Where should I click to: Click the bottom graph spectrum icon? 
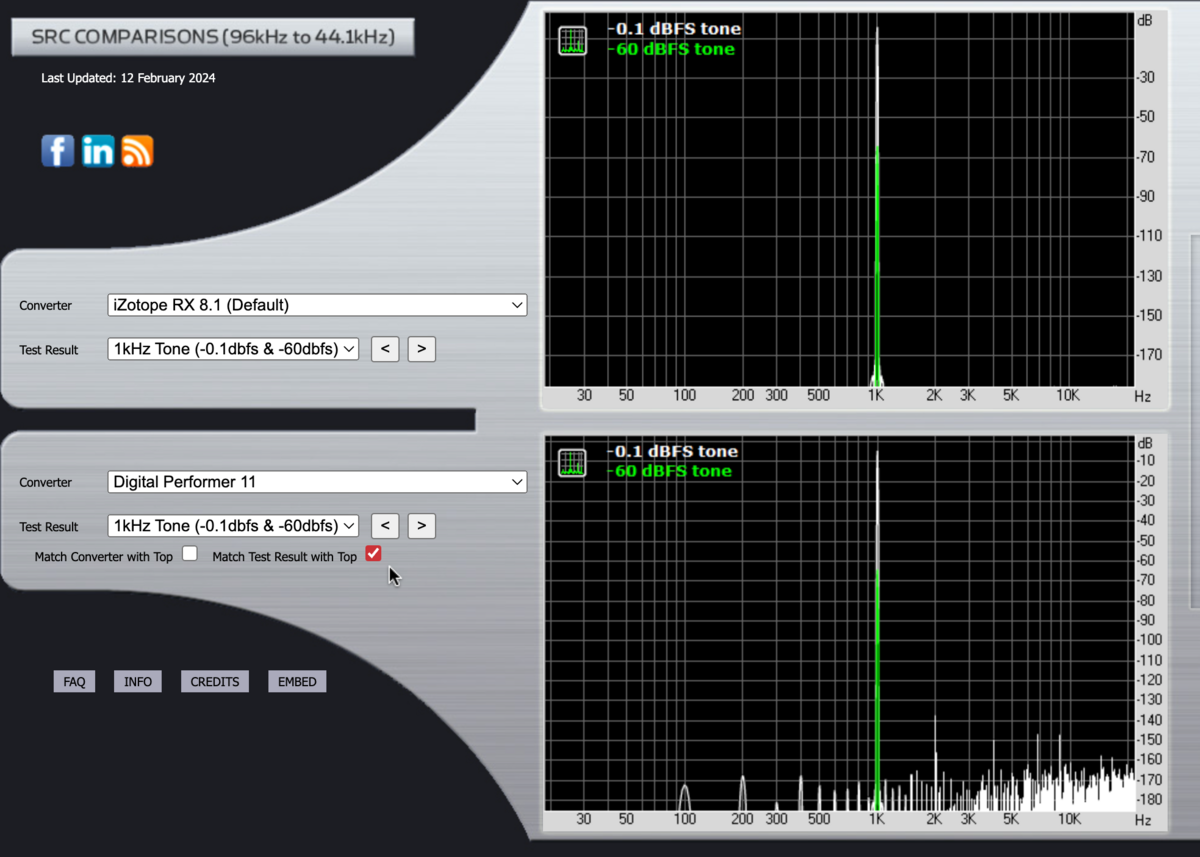click(573, 463)
